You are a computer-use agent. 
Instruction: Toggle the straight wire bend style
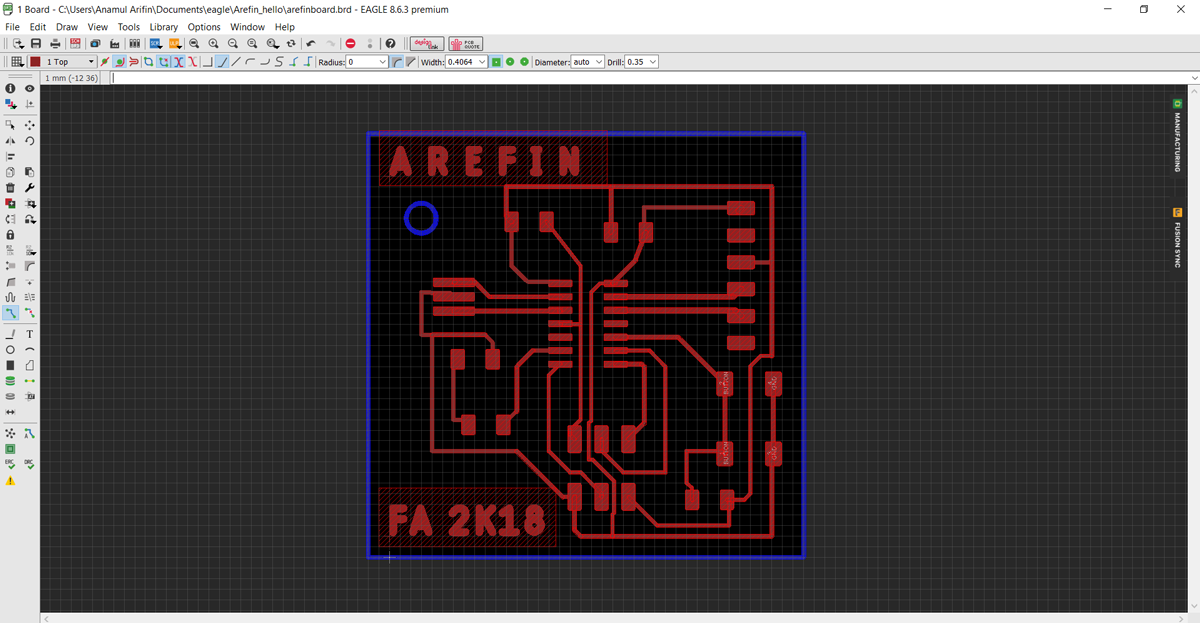tap(236, 62)
